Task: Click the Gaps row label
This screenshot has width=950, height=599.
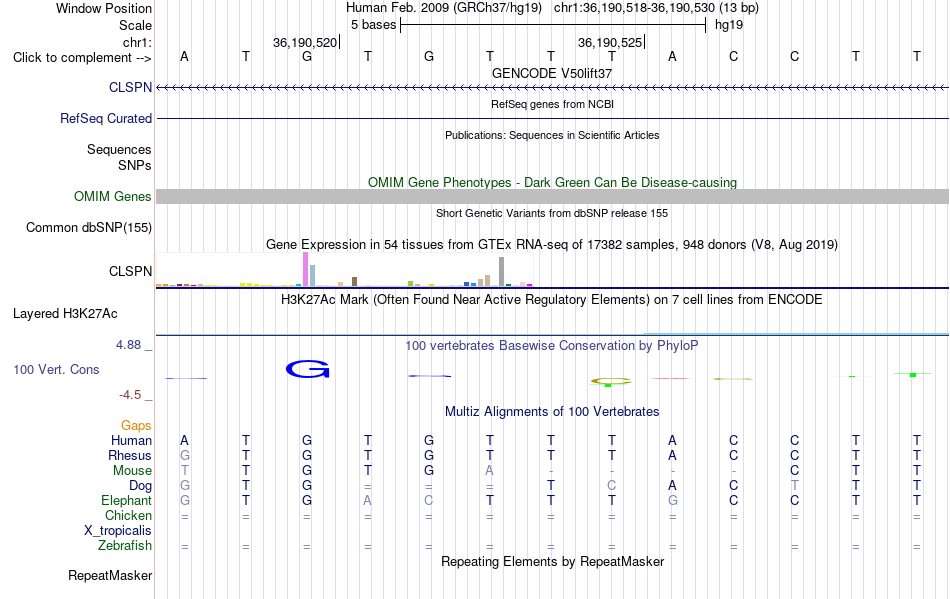Action: [x=136, y=426]
